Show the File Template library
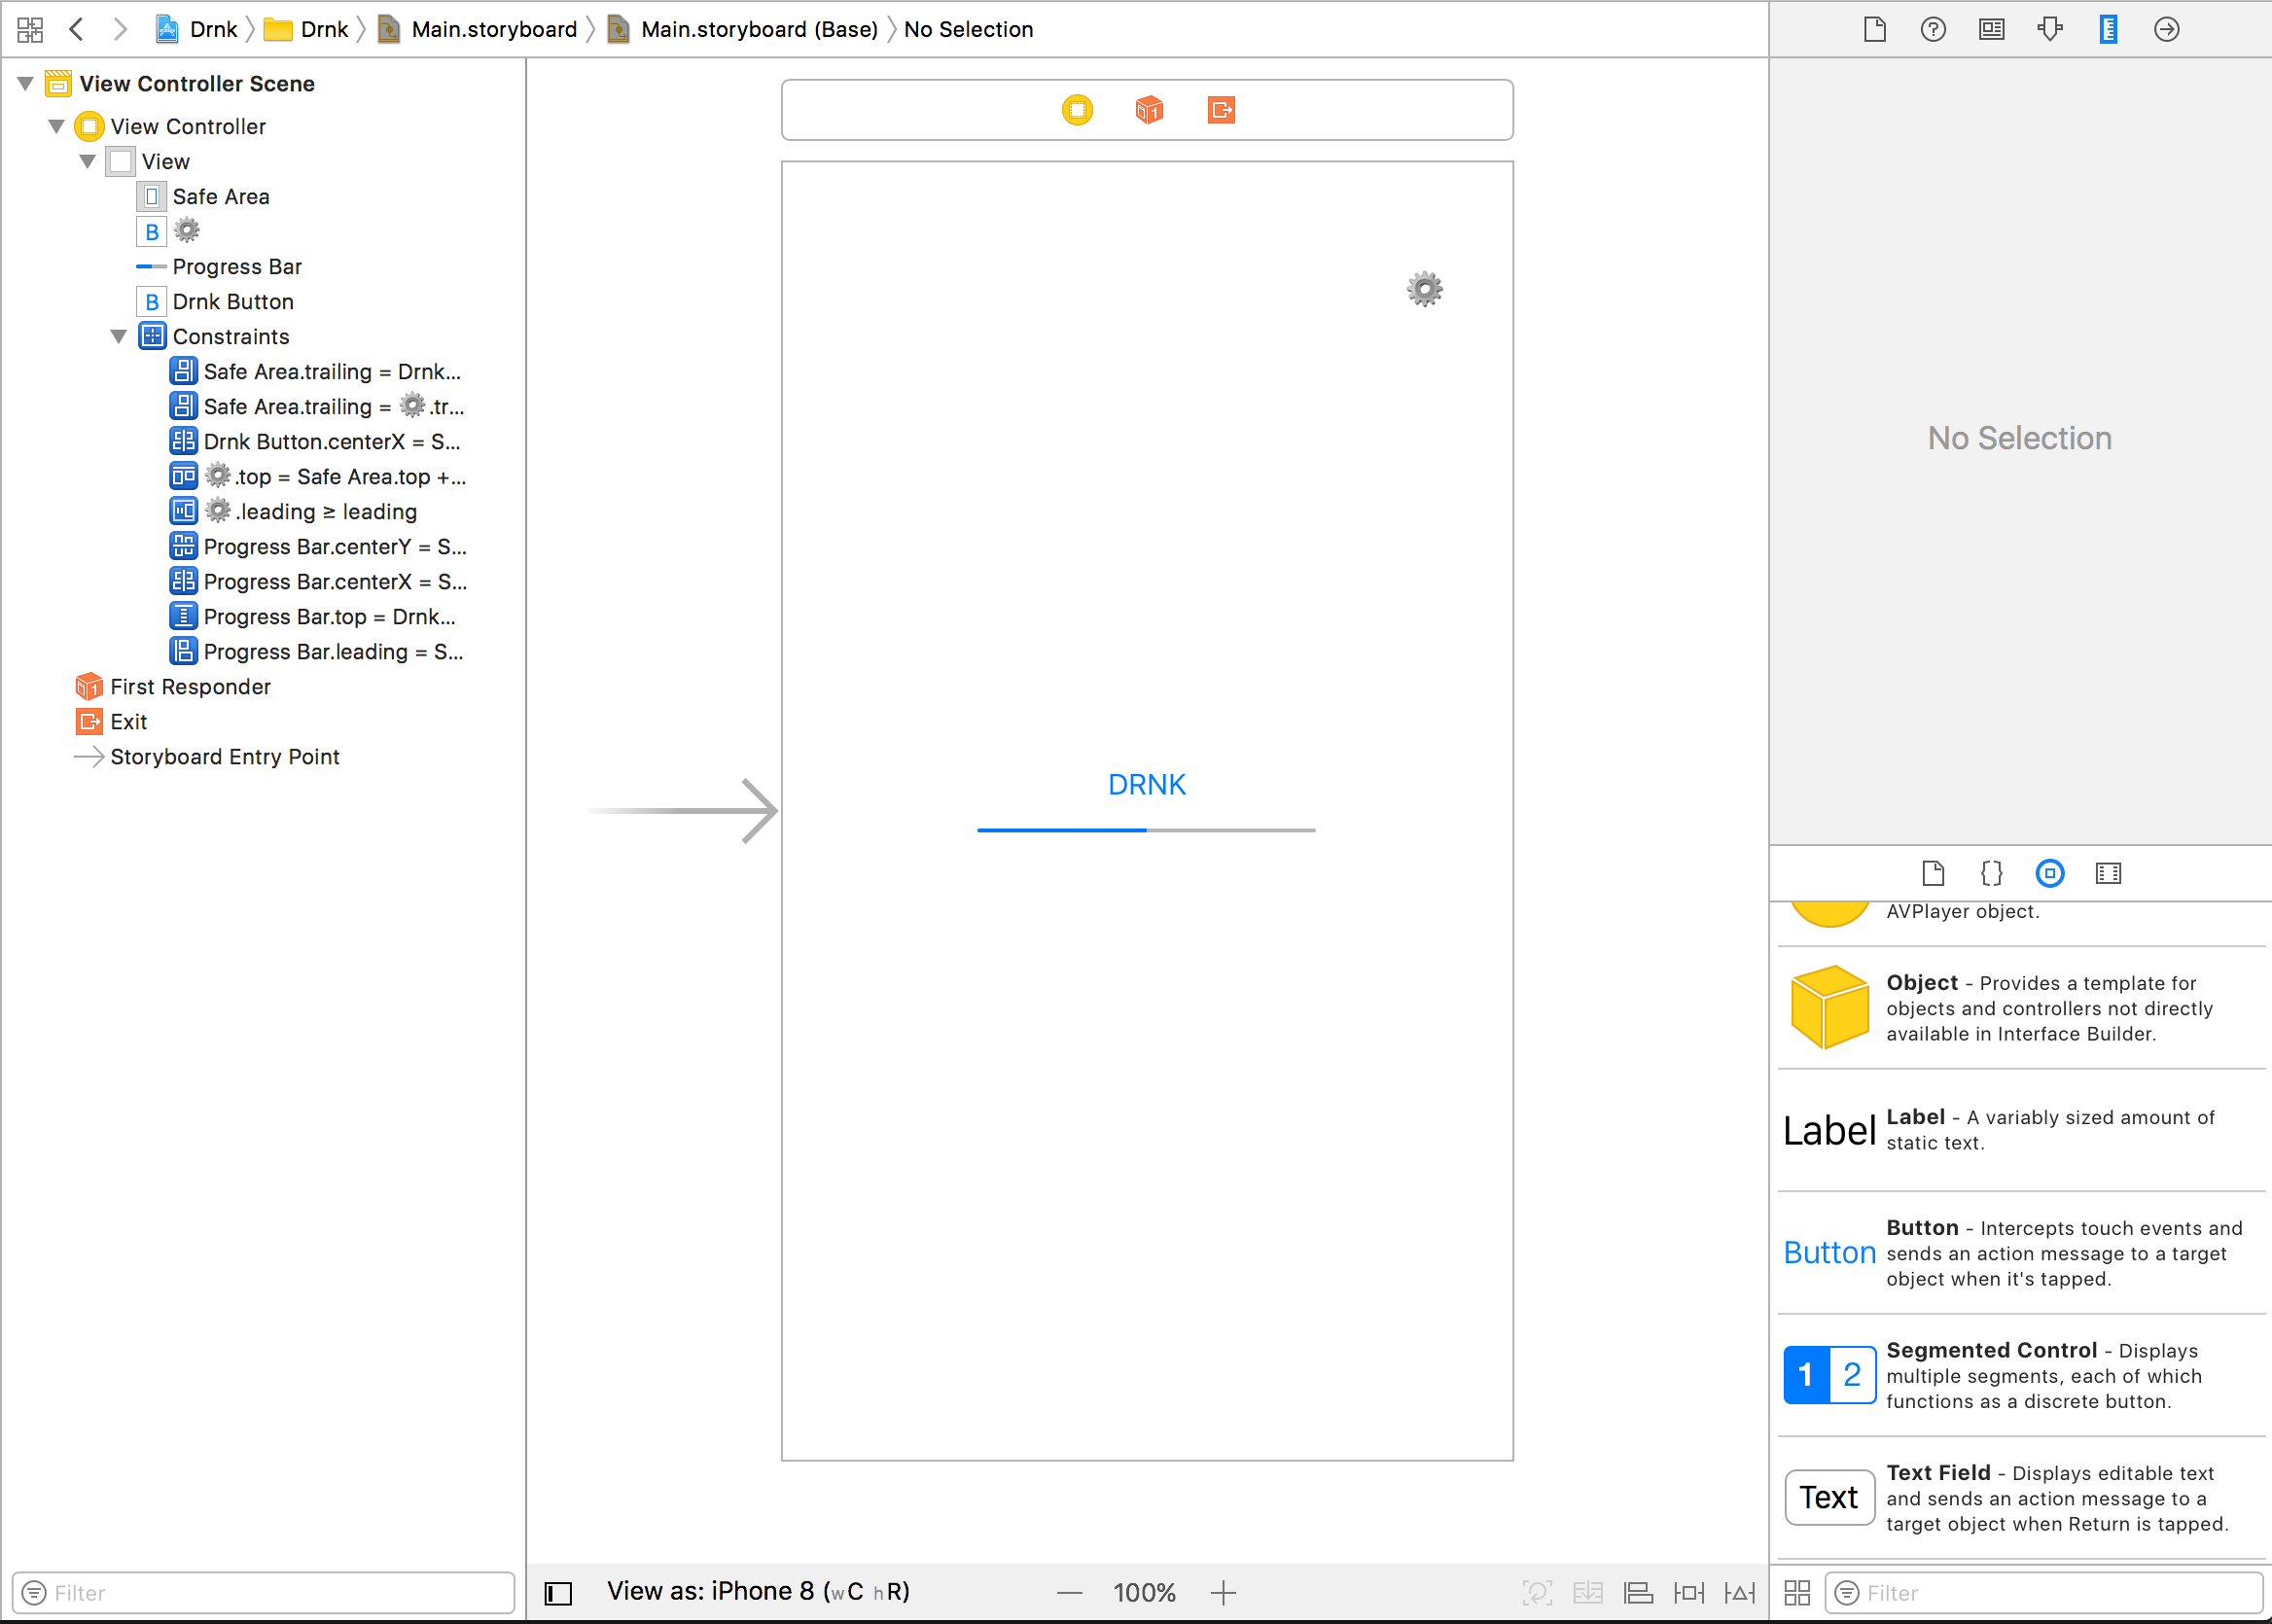 tap(1933, 873)
